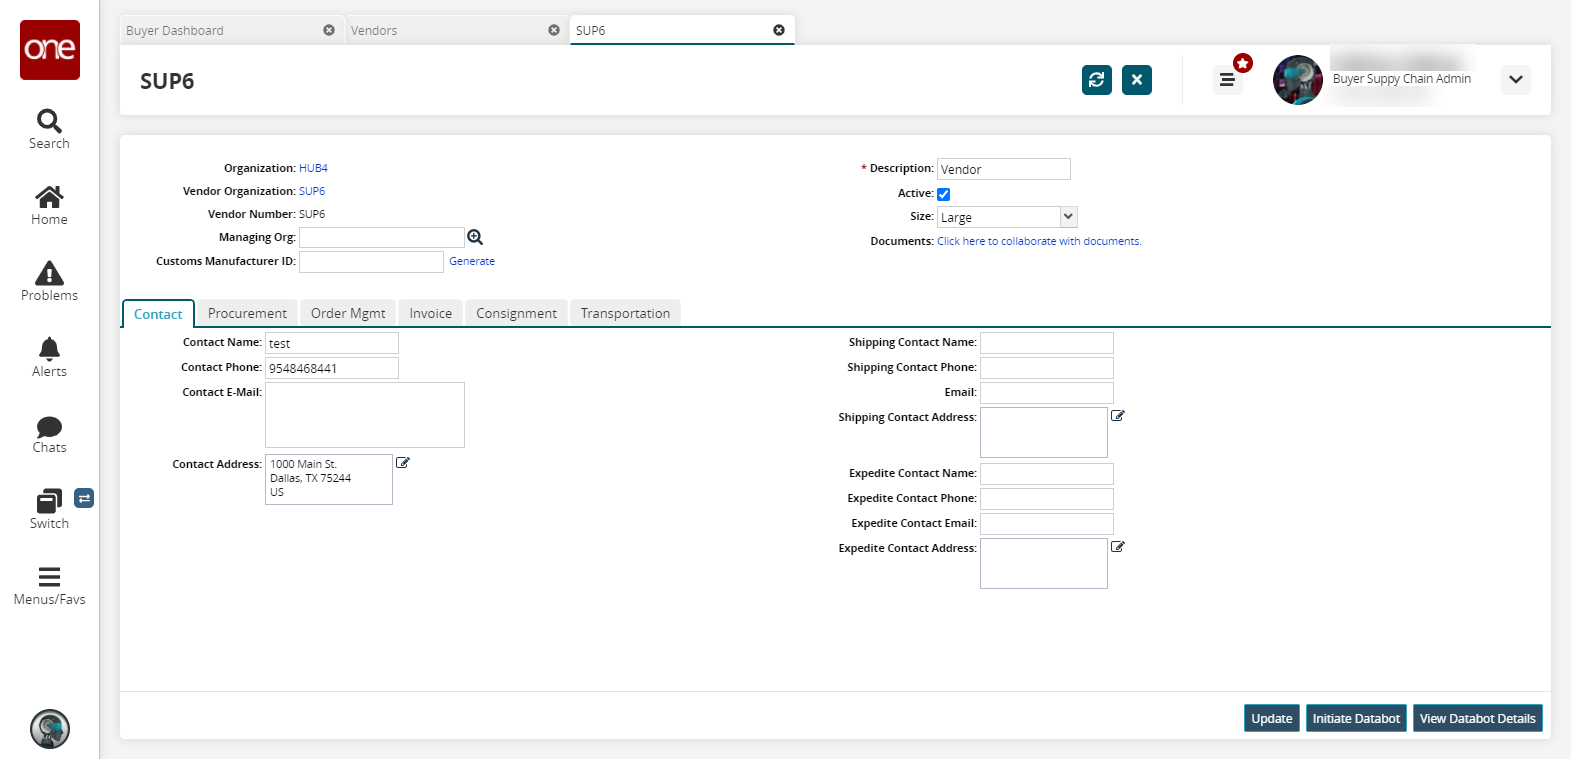Open Menus/Favs hamburger icon
Image resolution: width=1571 pixels, height=759 pixels.
49,577
